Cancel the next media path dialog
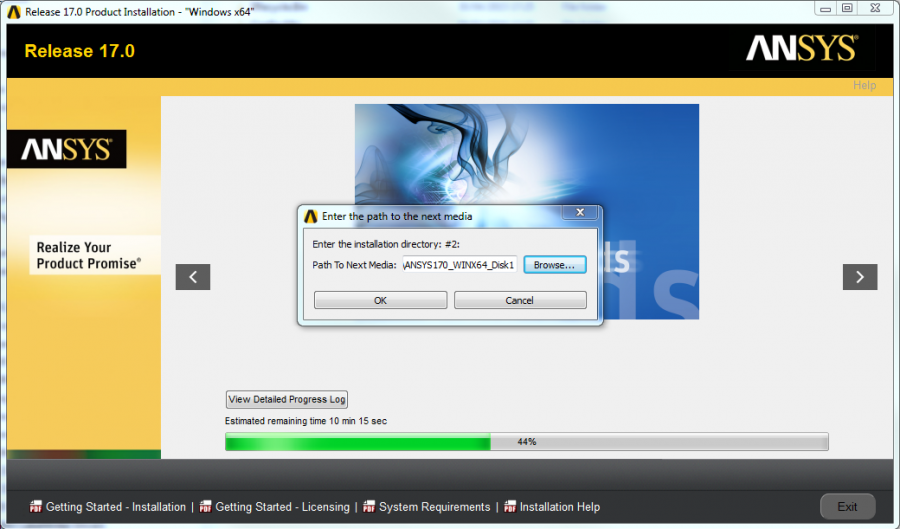The image size is (900, 529). coord(520,300)
